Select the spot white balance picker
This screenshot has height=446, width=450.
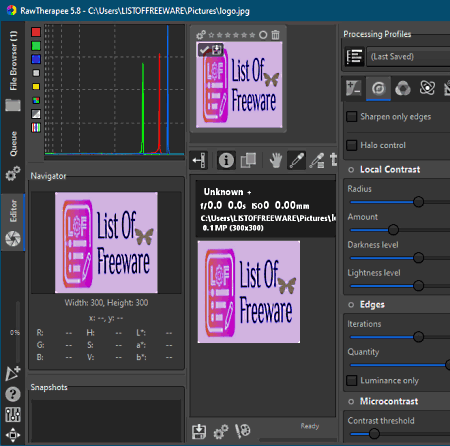click(x=296, y=161)
